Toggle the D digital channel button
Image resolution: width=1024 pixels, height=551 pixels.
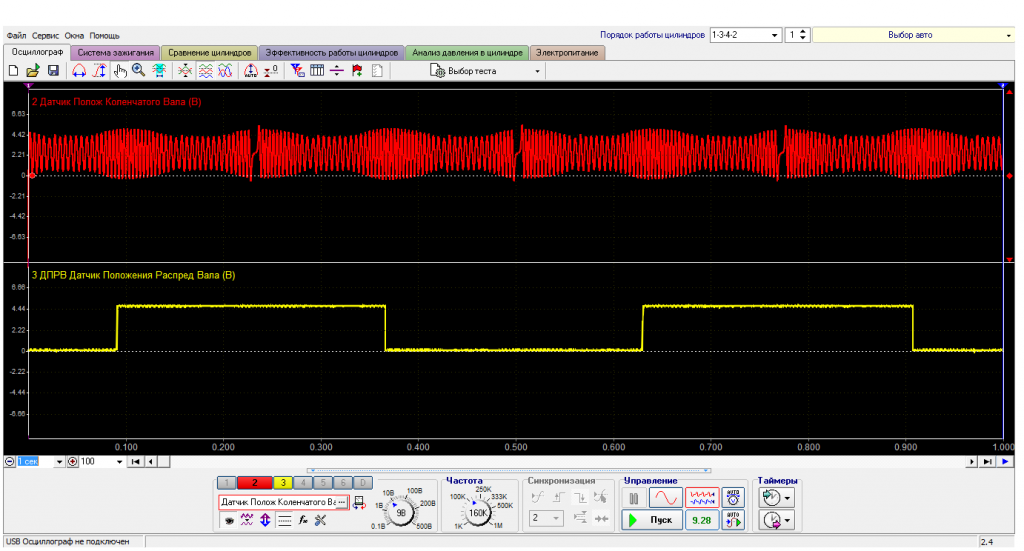(362, 483)
